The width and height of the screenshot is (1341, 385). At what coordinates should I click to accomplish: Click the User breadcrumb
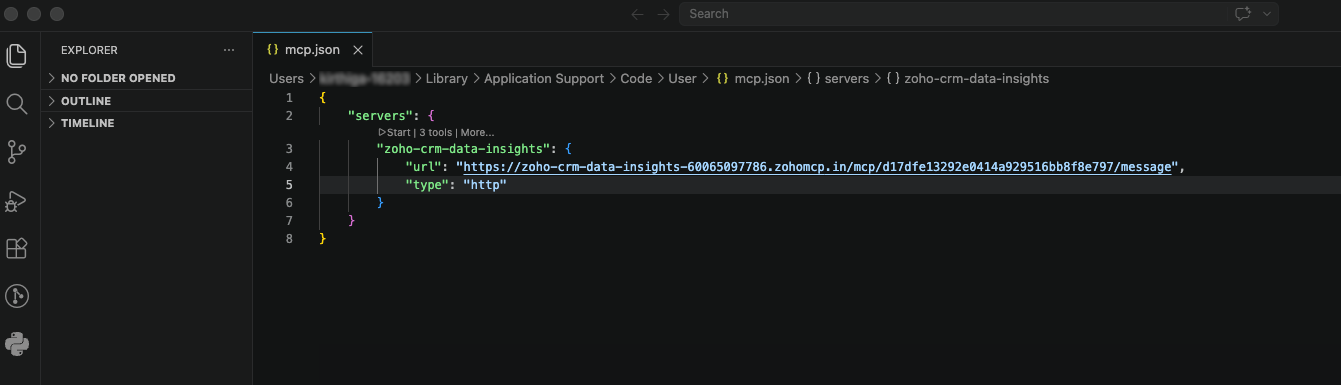tap(682, 78)
